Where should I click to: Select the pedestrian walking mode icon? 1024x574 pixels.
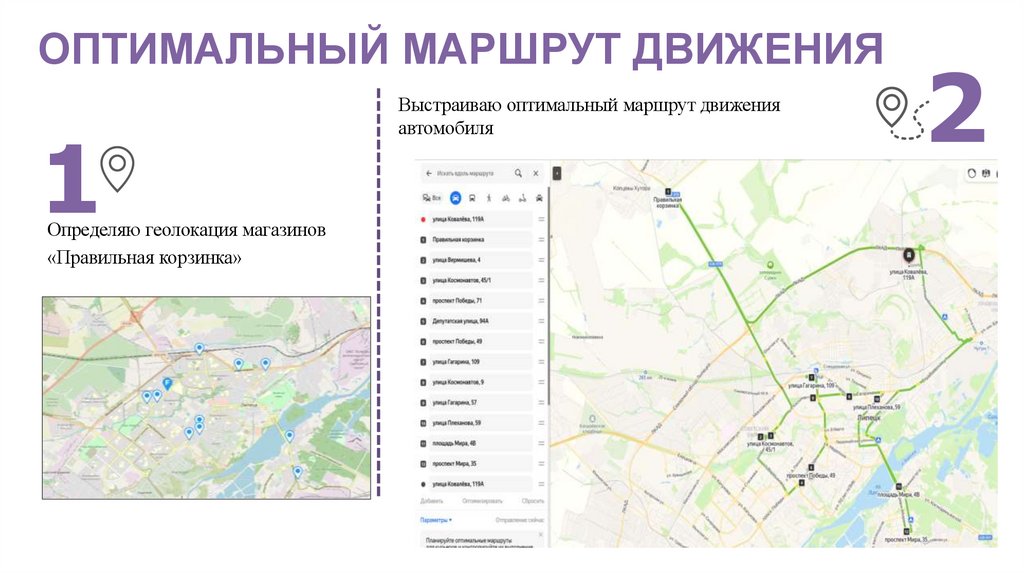[488, 198]
